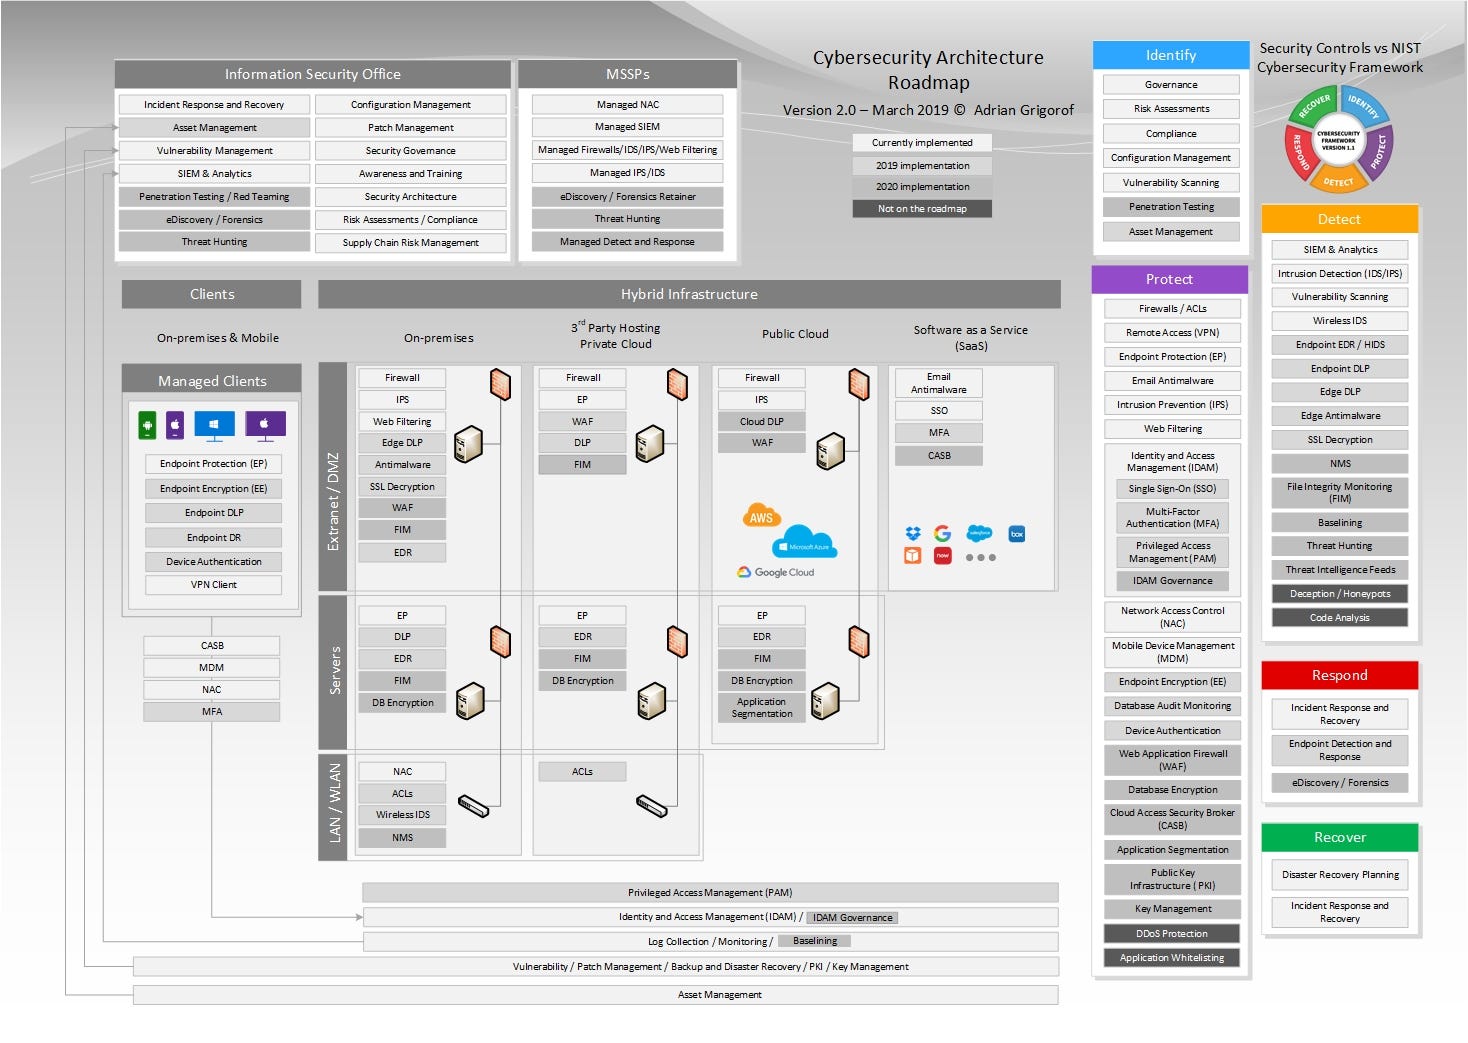Select 'Risk Assessments' under Identify
The width and height of the screenshot is (1468, 1043).
(x=1171, y=109)
